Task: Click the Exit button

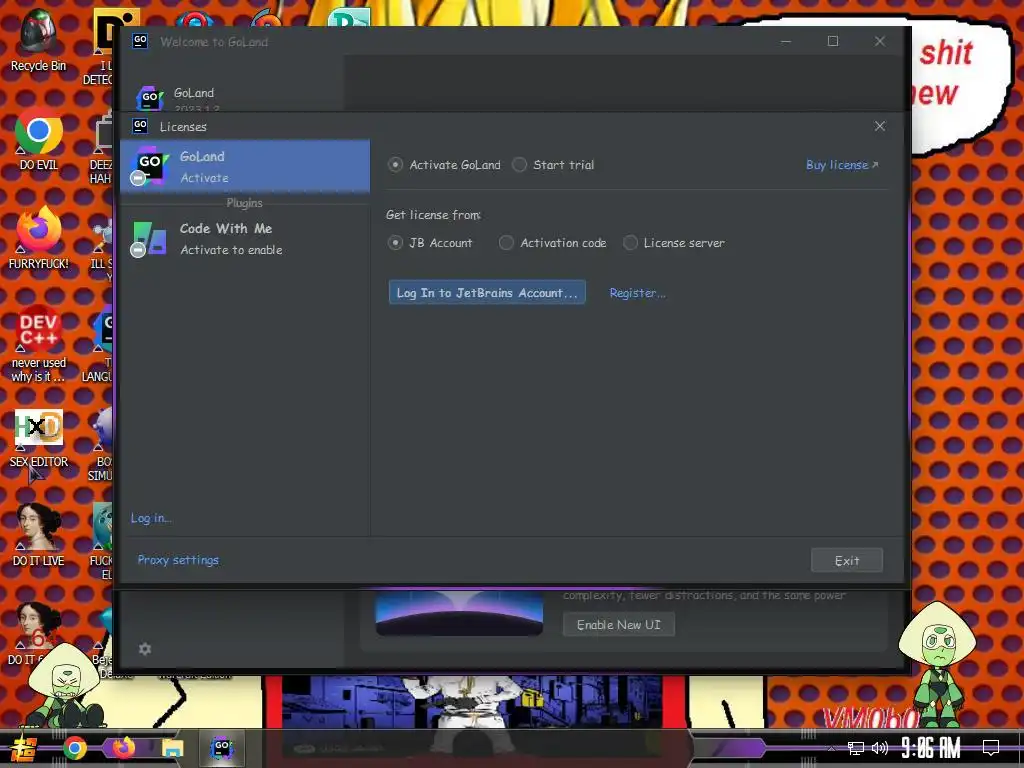Action: (x=846, y=560)
